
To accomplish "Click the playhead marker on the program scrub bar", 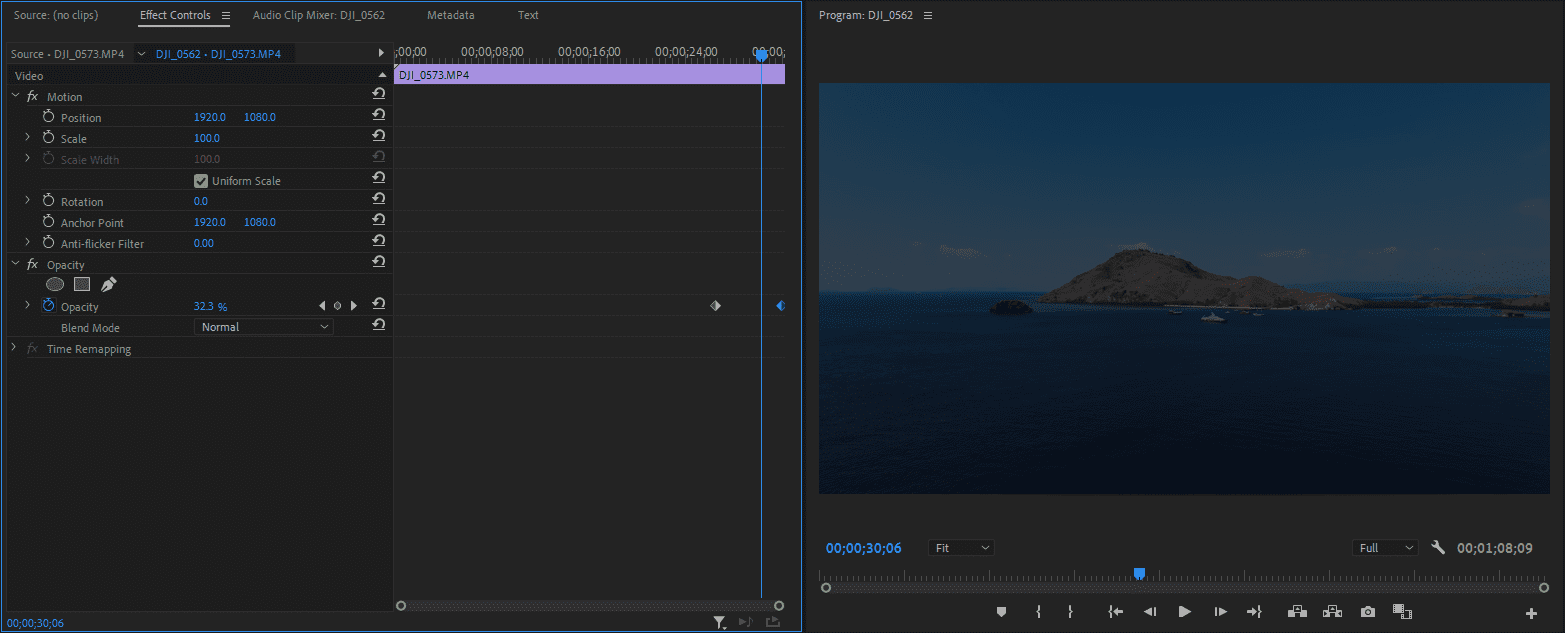I will click(x=1139, y=573).
